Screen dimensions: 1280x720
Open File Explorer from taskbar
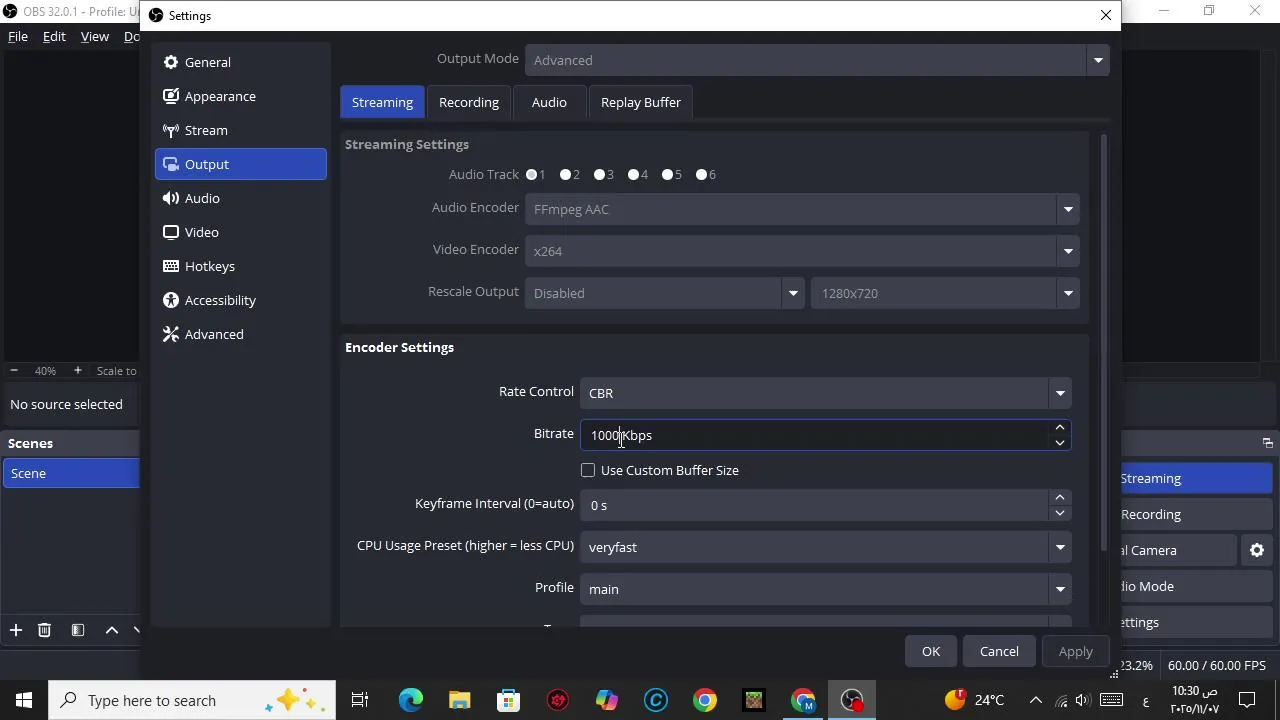pos(460,700)
